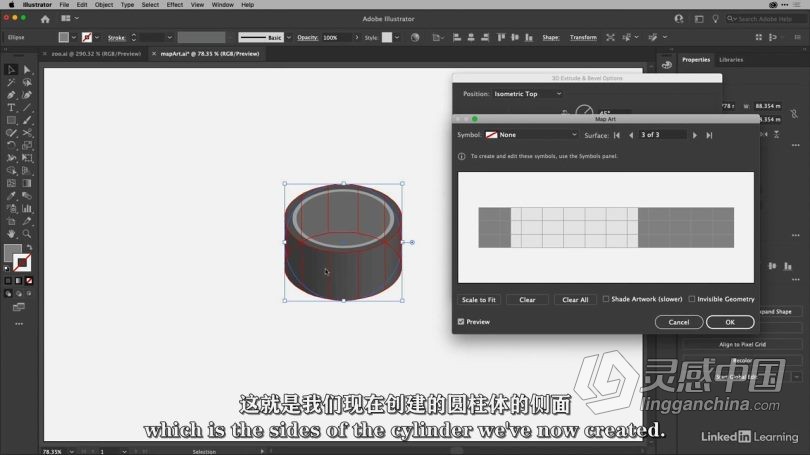Image resolution: width=810 pixels, height=455 pixels.
Task: Click the Style swatch in control bar
Action: 387,38
